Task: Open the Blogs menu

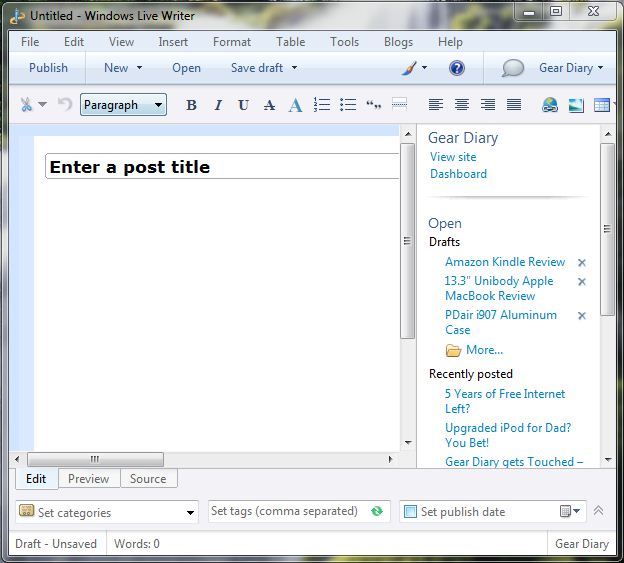Action: (x=398, y=42)
